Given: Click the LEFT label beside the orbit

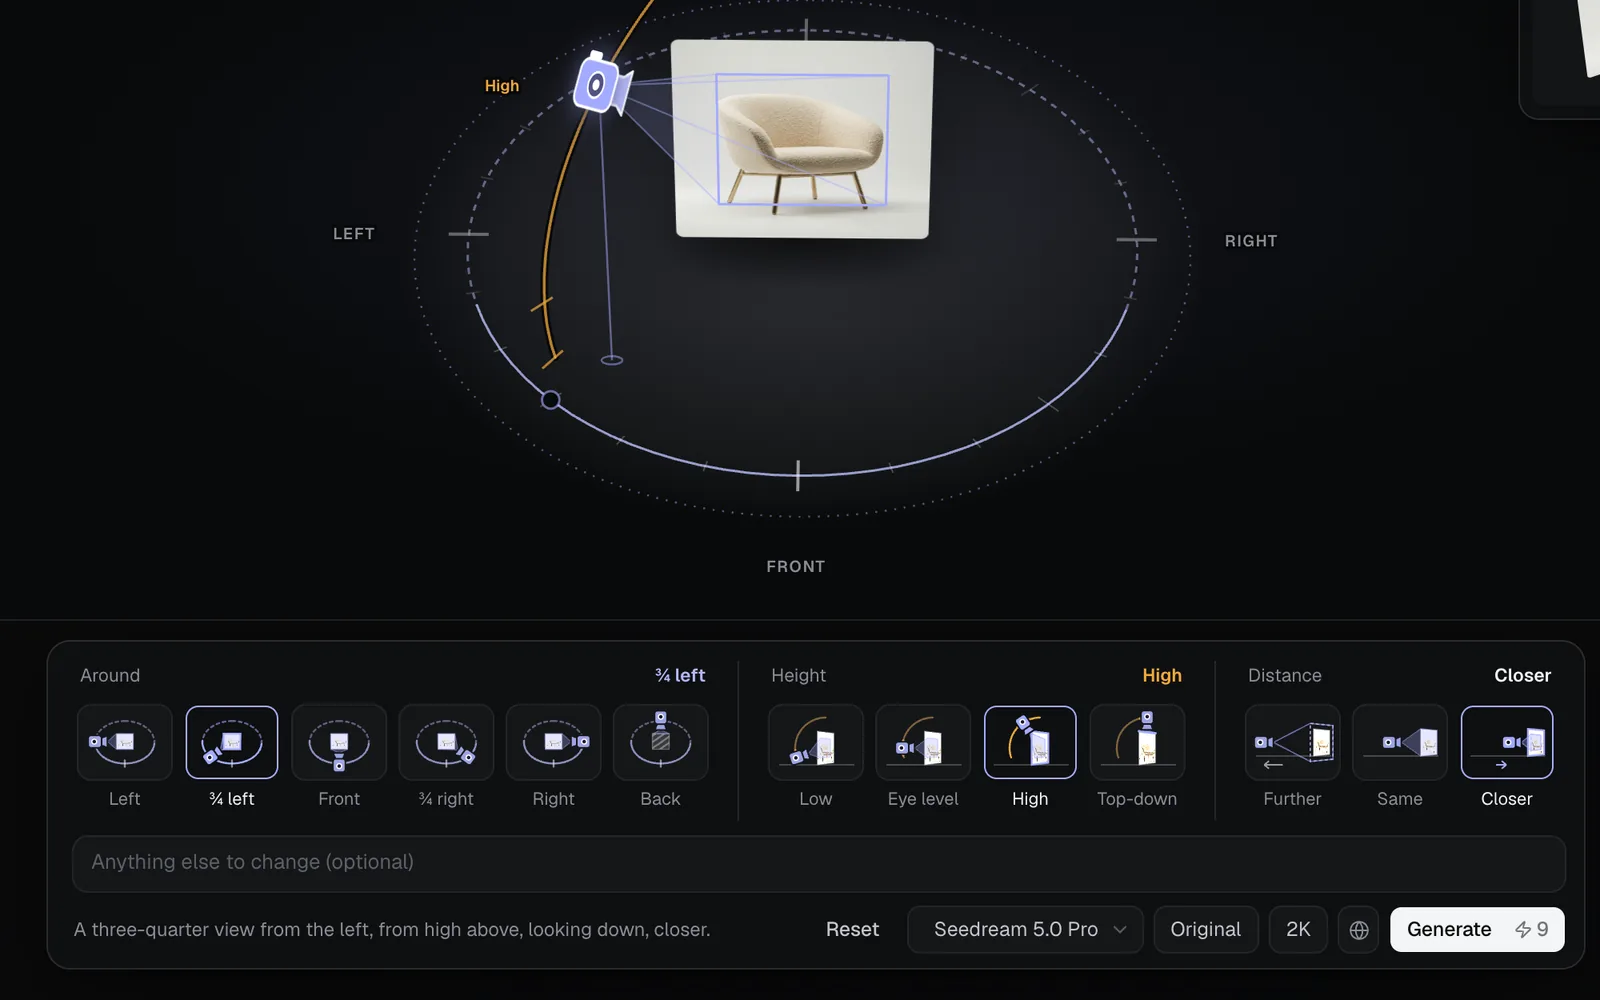Looking at the screenshot, I should tap(354, 234).
